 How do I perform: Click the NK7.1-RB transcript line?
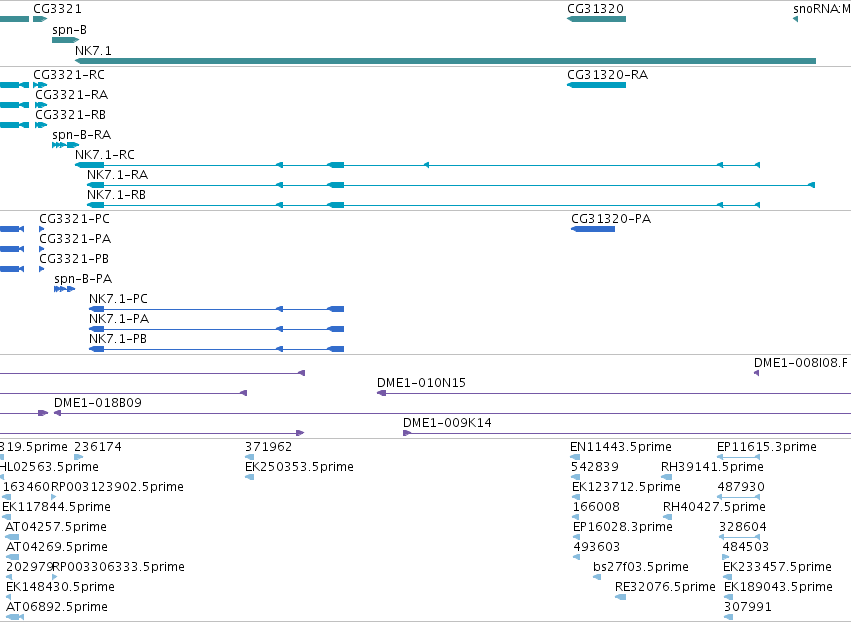click(423, 205)
